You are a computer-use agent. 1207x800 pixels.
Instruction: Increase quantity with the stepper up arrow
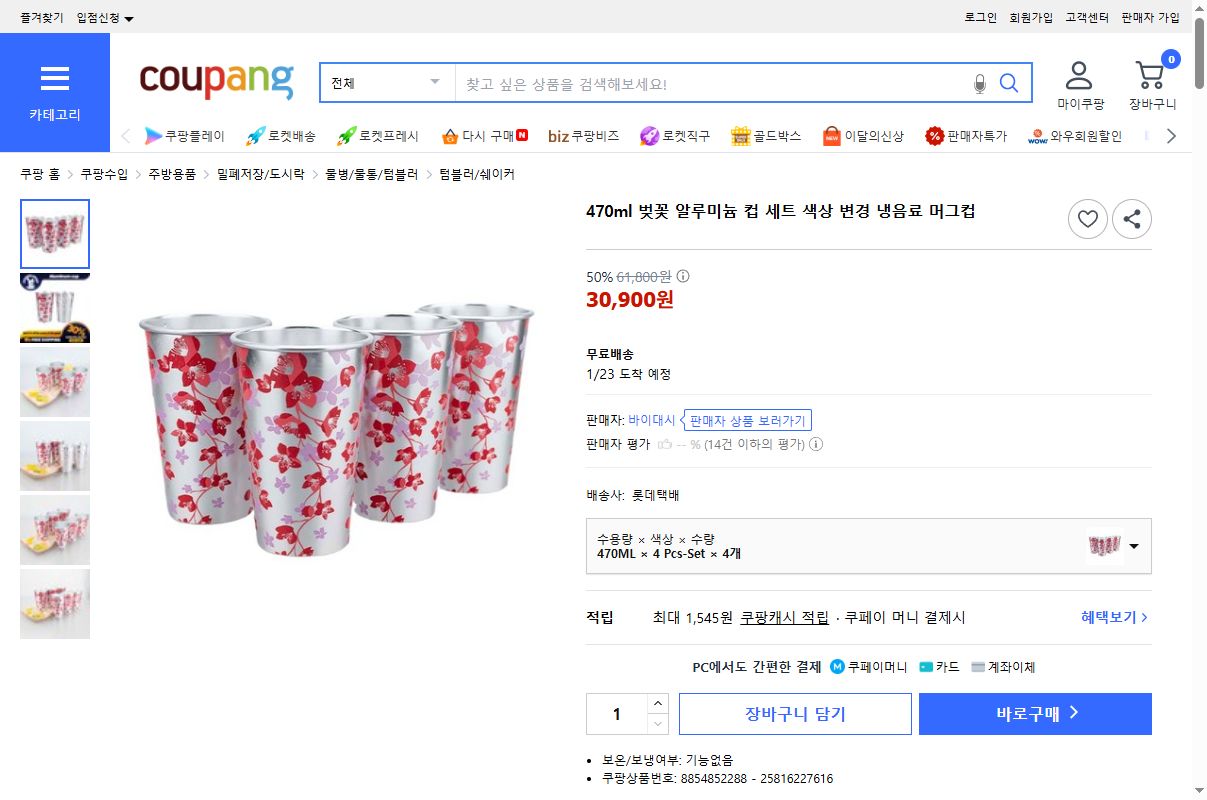coord(659,703)
